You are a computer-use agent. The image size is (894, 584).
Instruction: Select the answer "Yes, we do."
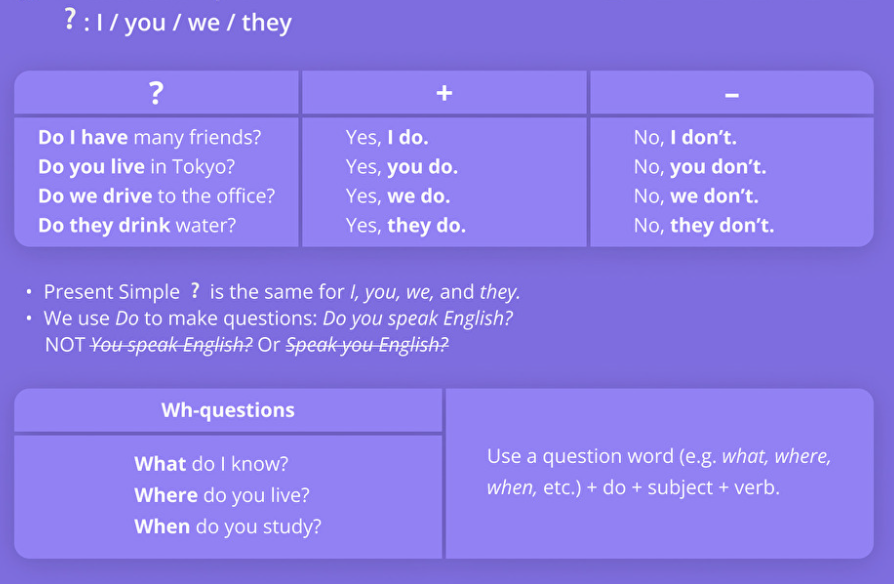coord(398,196)
